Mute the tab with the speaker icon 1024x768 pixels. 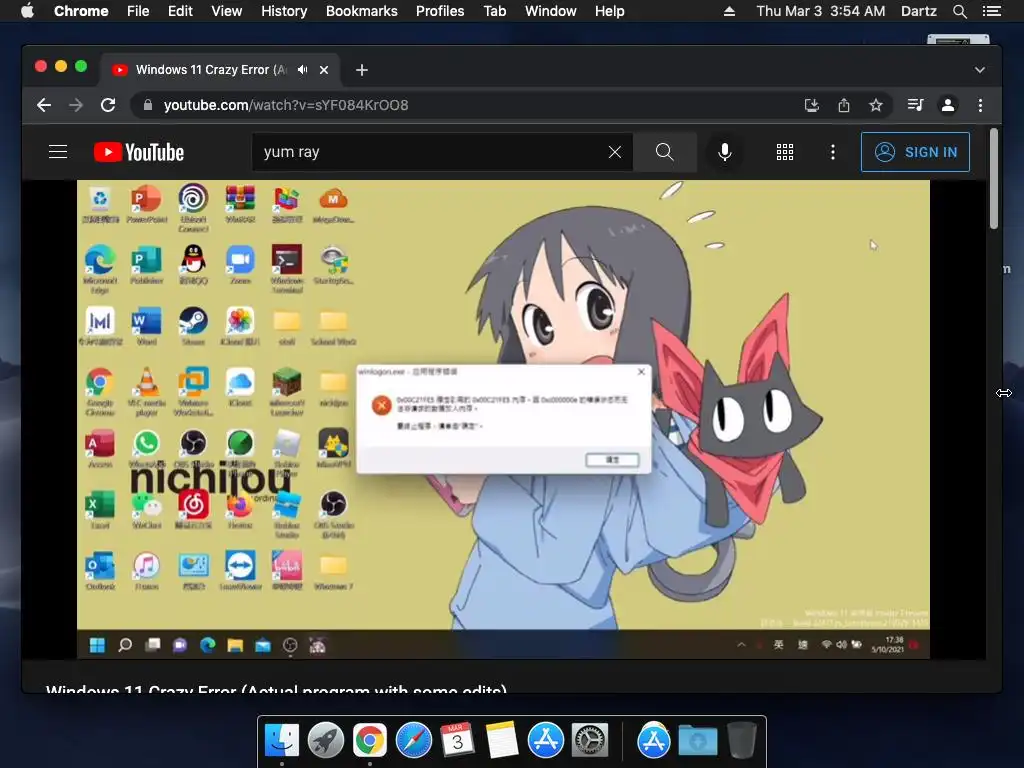[x=302, y=70]
